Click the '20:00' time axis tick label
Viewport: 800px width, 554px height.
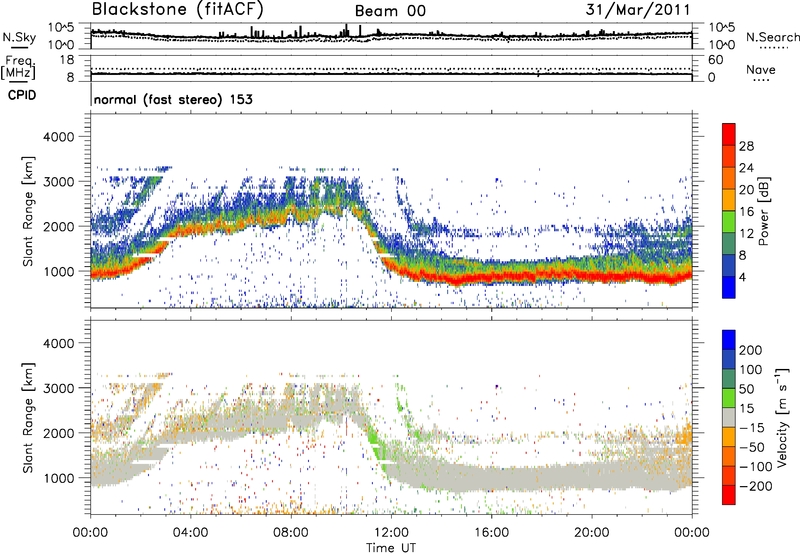tap(592, 533)
